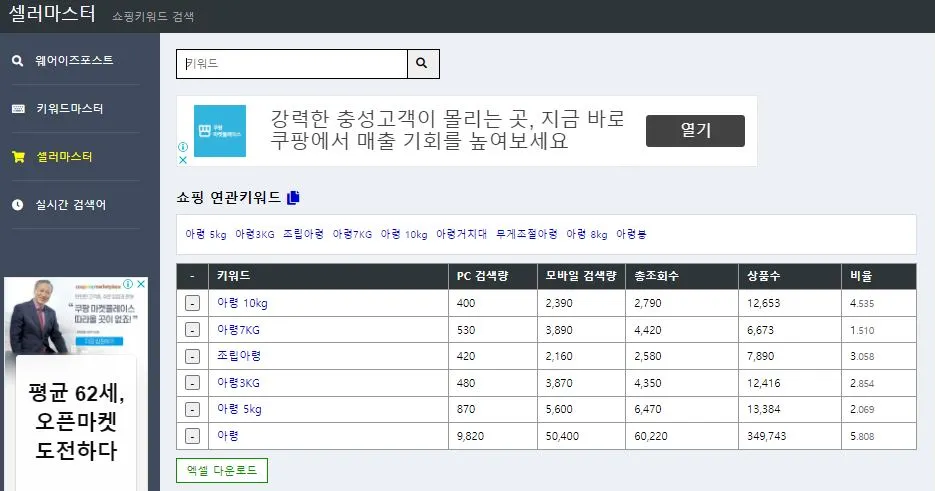The width and height of the screenshot is (935, 491).
Task: Open the 아령3KG keyword link in table
Action: (x=239, y=383)
